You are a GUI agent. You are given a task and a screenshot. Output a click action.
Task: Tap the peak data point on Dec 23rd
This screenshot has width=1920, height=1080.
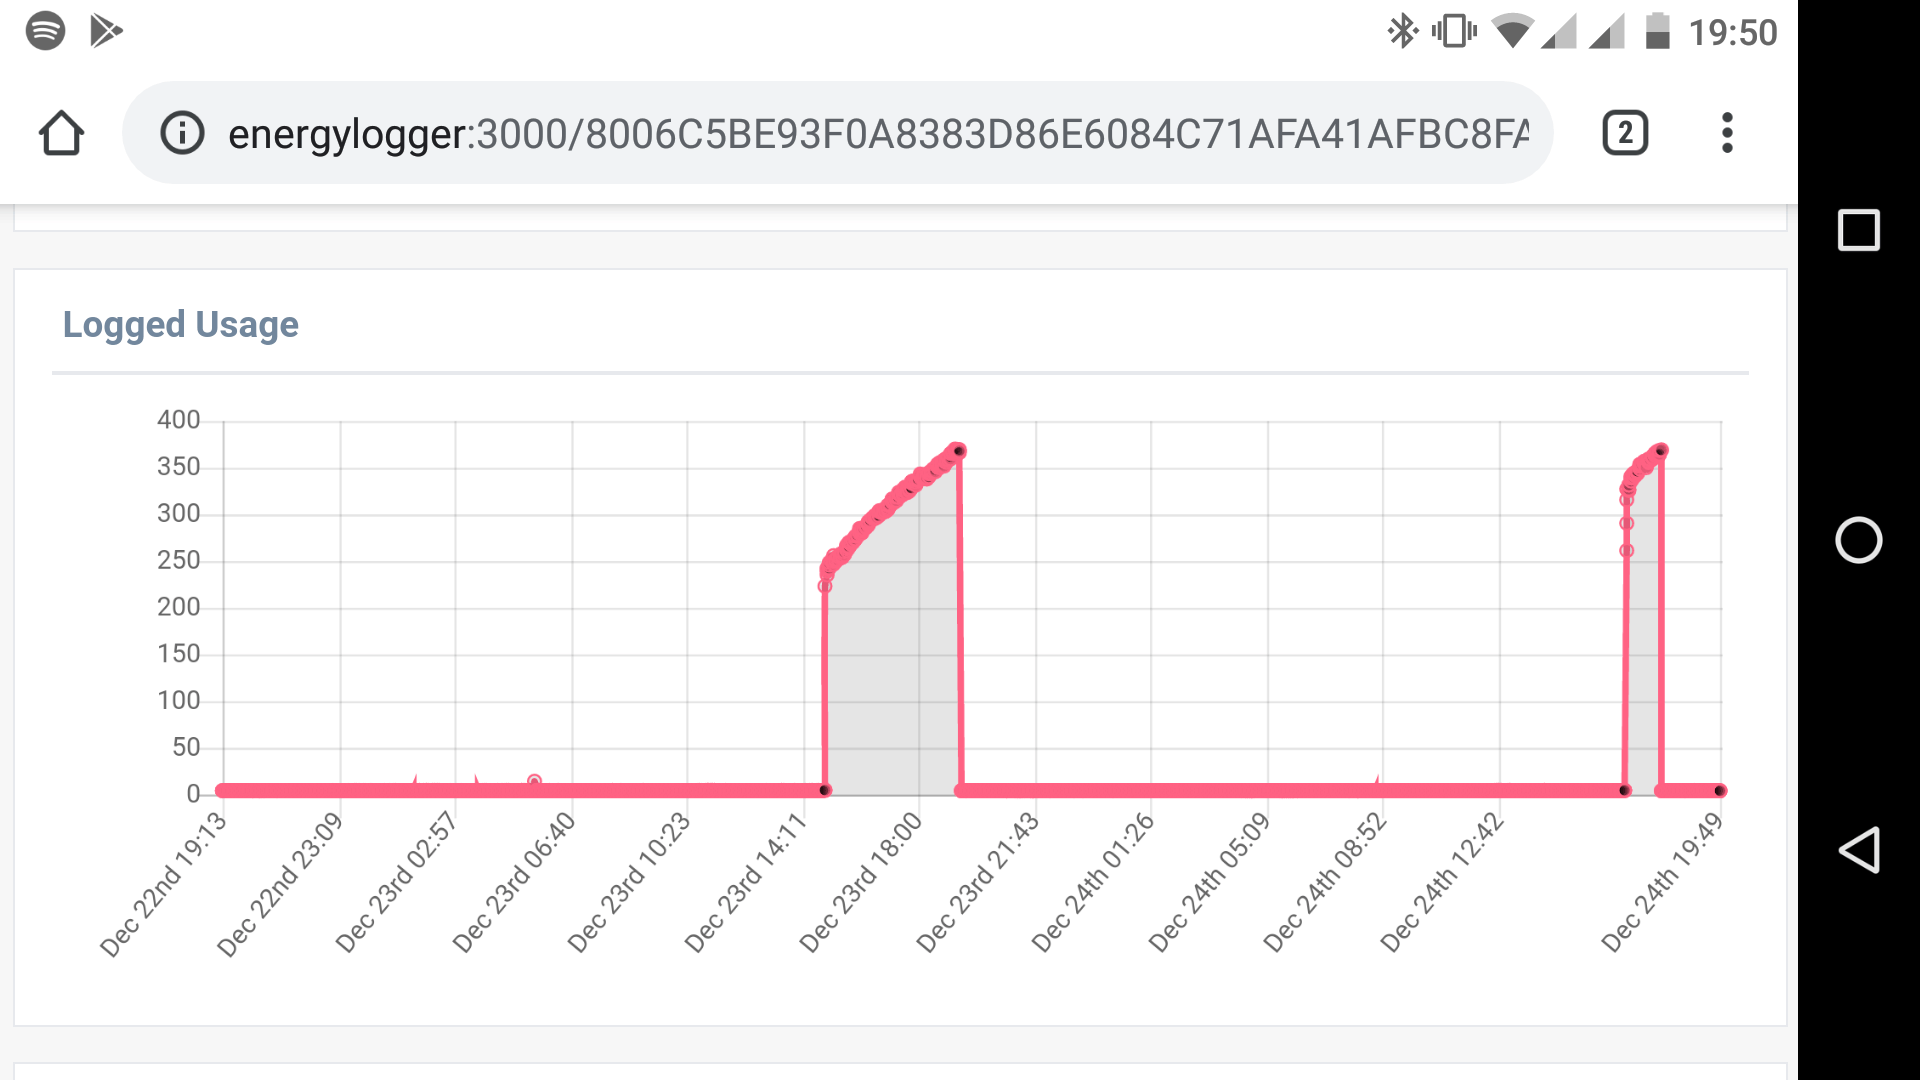(x=959, y=451)
